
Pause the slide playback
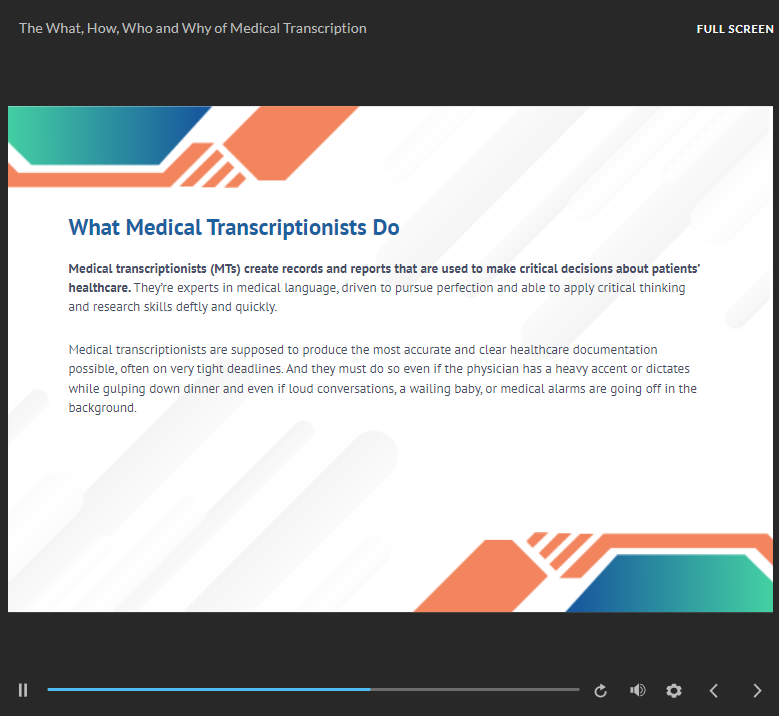pyautogui.click(x=23, y=690)
